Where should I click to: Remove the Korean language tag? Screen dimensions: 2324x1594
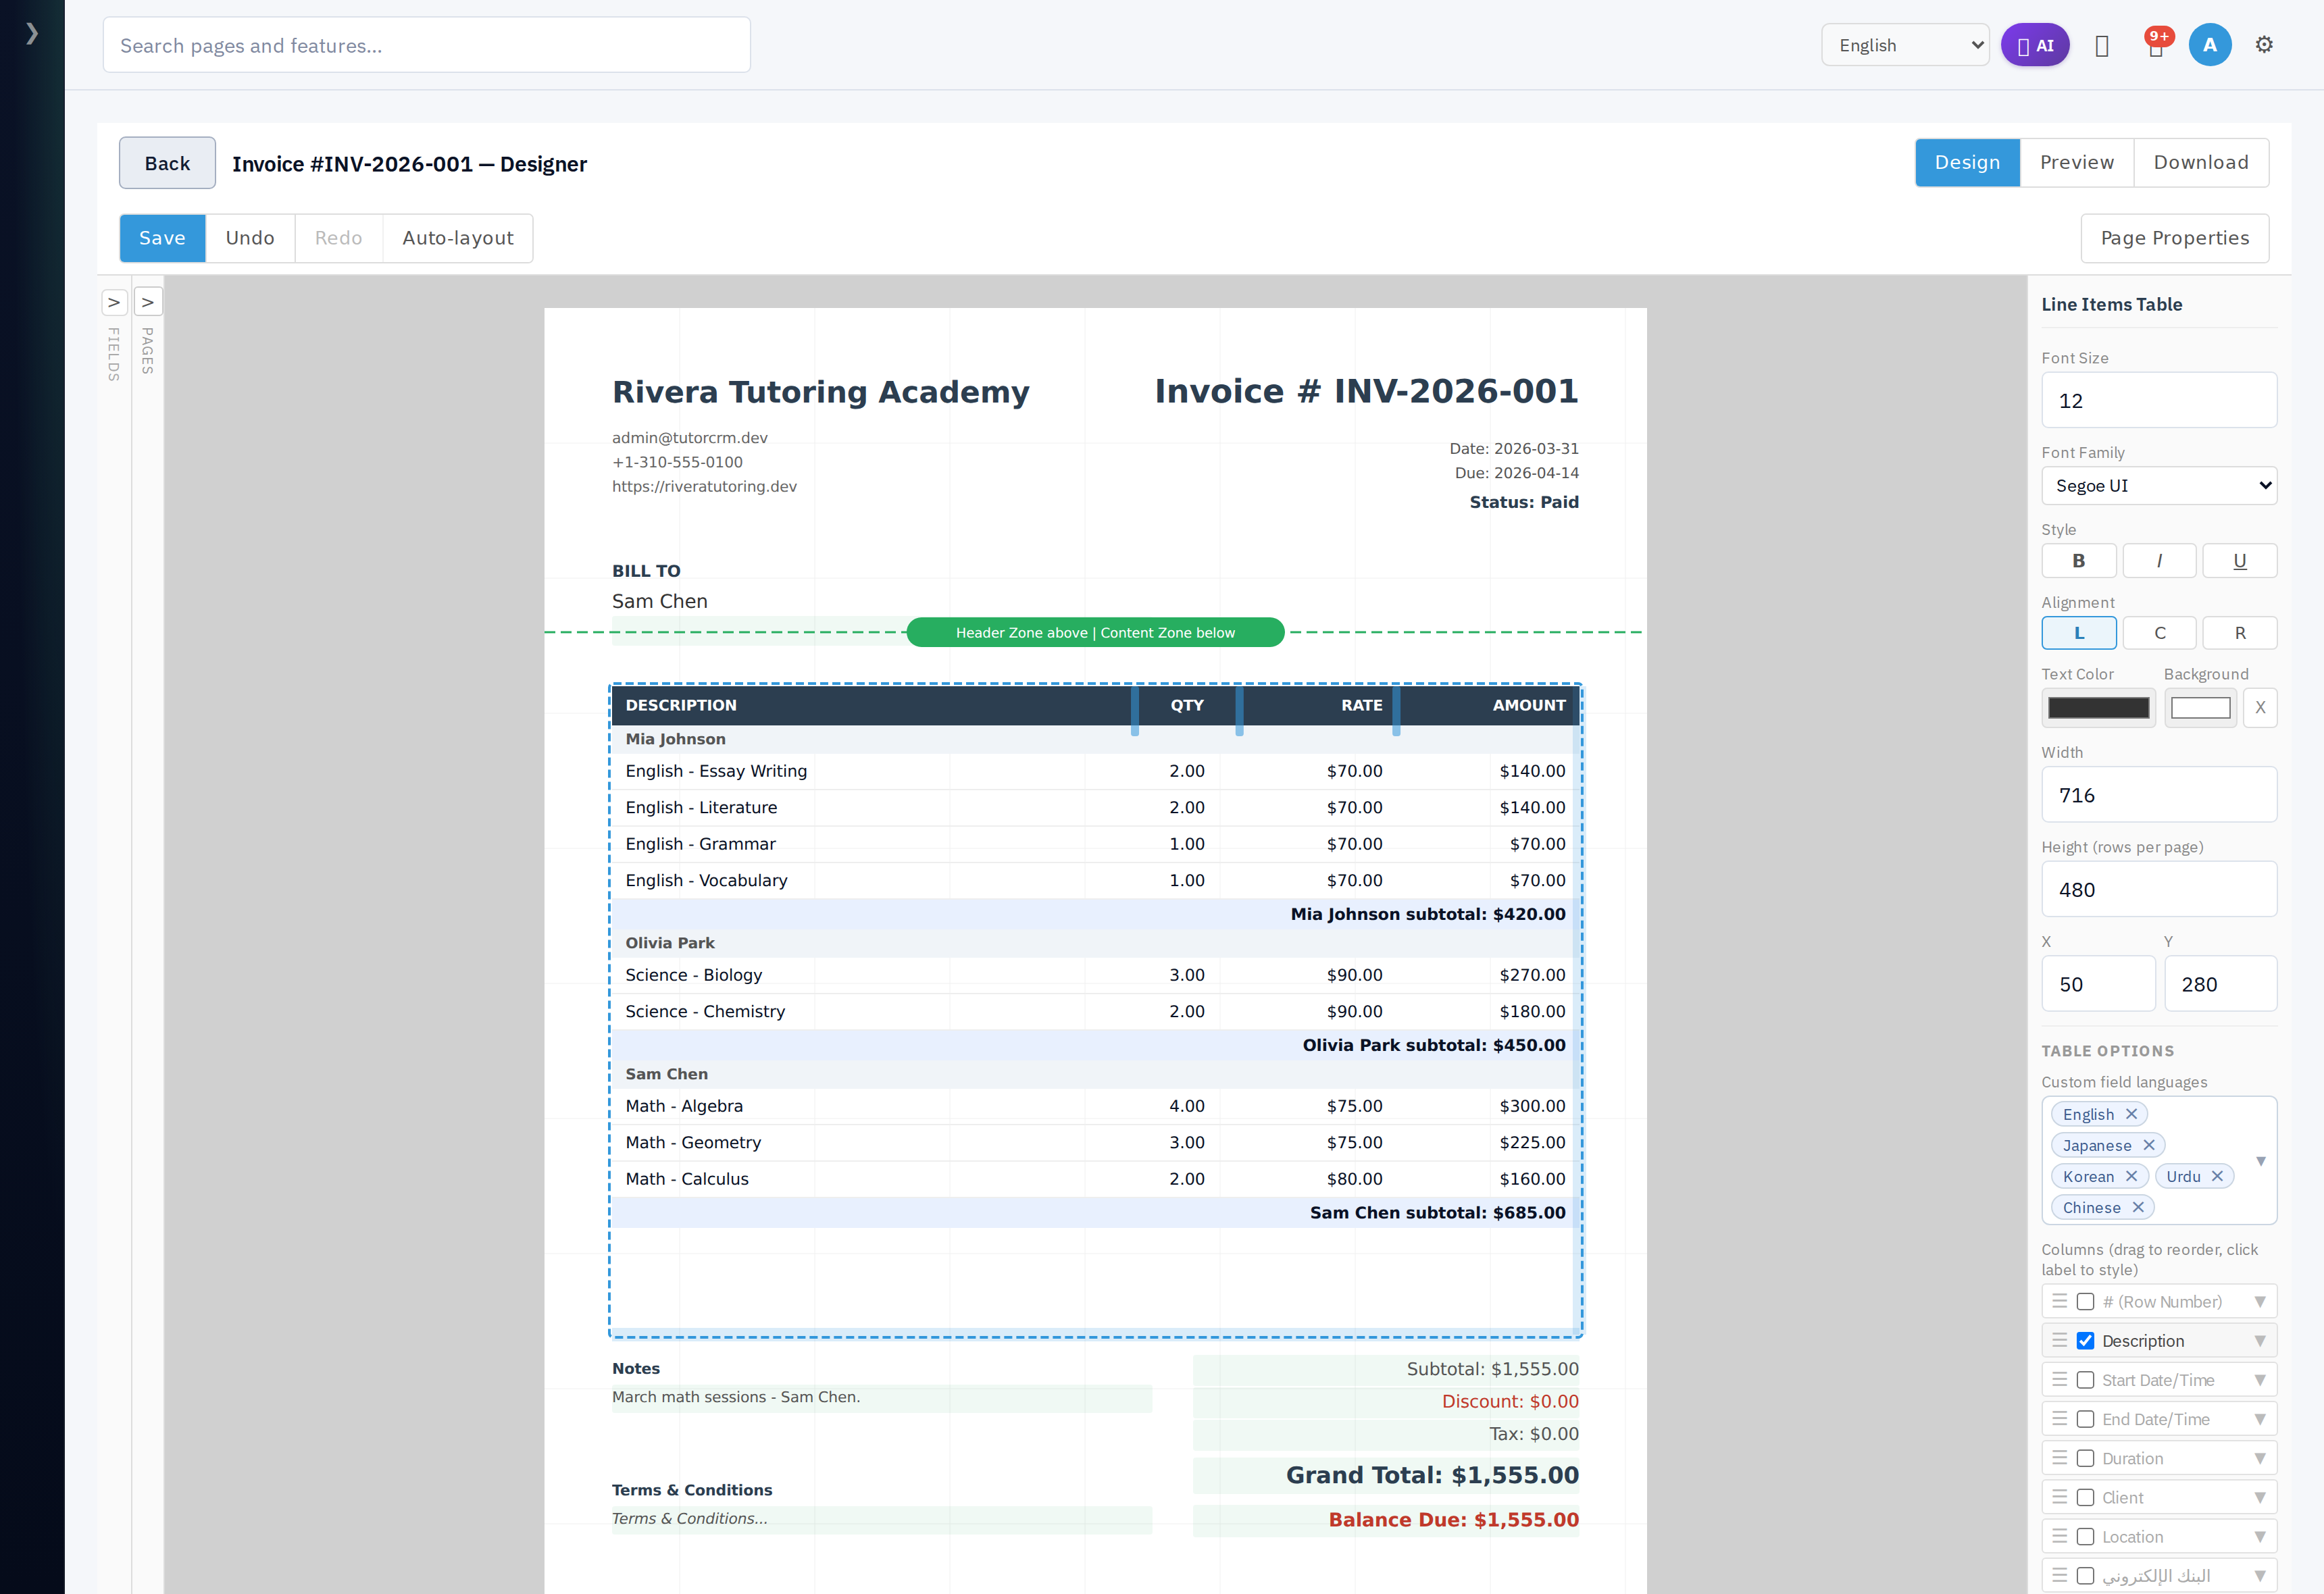[2131, 1176]
